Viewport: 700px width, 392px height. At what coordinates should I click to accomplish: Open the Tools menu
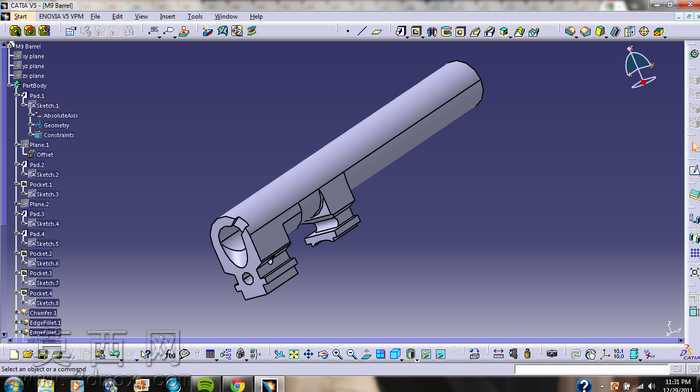[195, 17]
